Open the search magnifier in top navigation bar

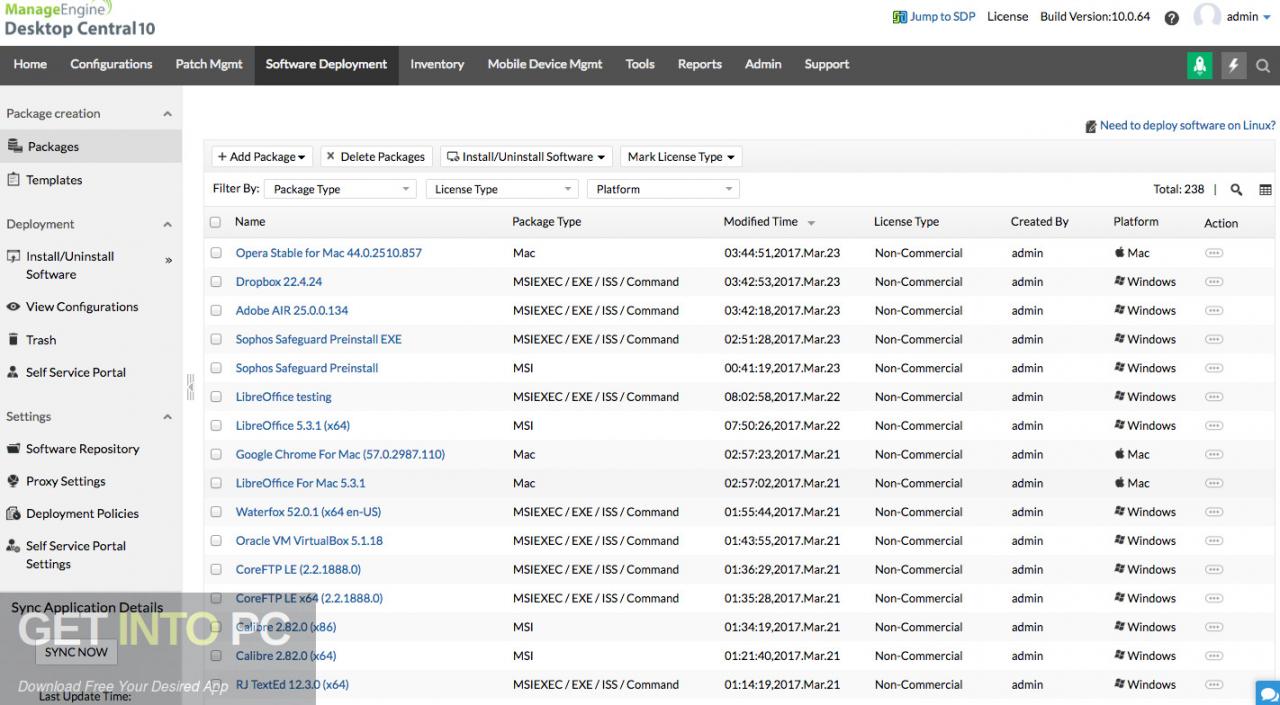(1263, 66)
